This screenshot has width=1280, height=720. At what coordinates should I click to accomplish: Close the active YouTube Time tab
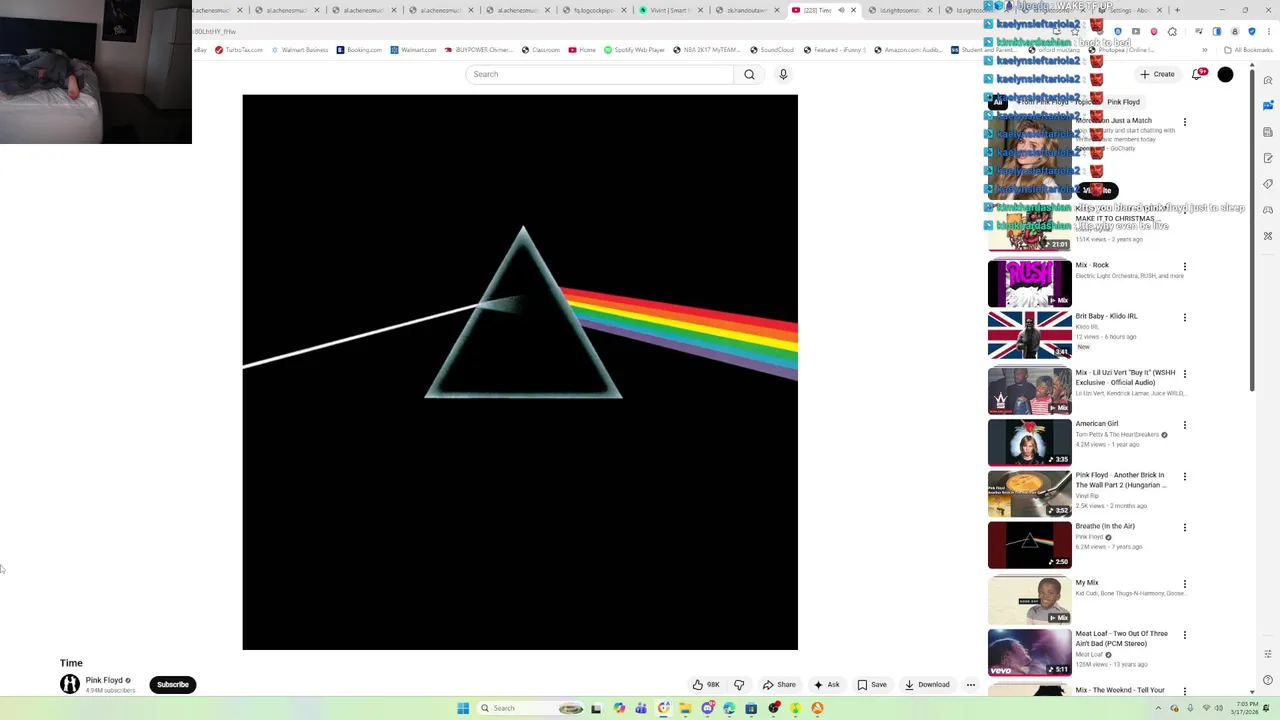pyautogui.click(x=853, y=10)
